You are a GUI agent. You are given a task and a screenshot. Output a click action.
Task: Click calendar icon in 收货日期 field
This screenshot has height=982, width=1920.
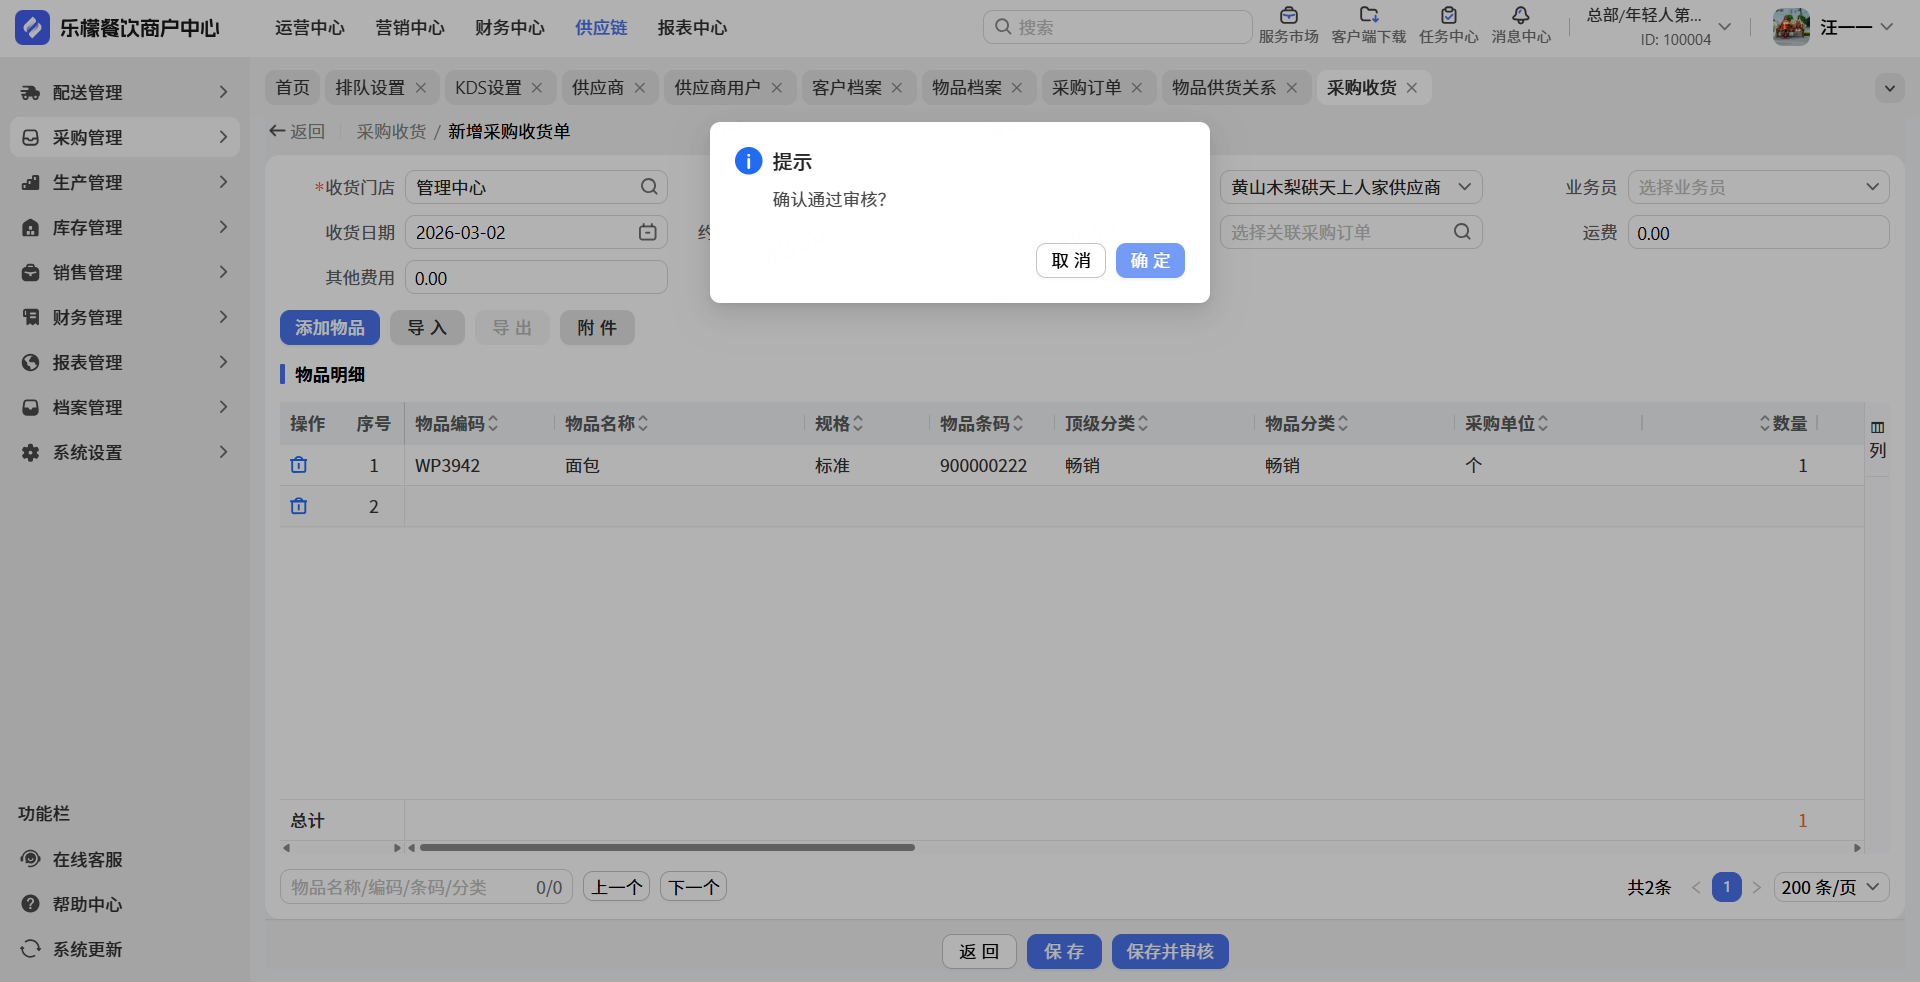coord(648,232)
